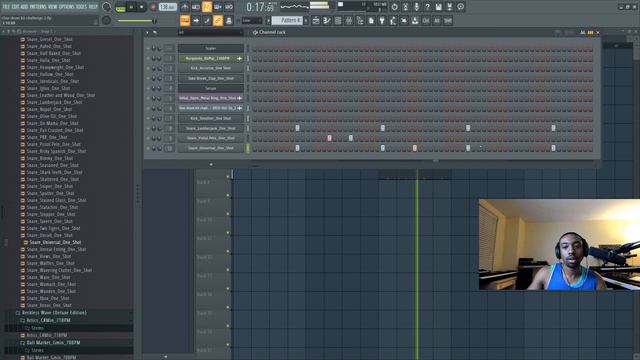Select the Kick_Smasher_One Shot channel button

[211, 118]
